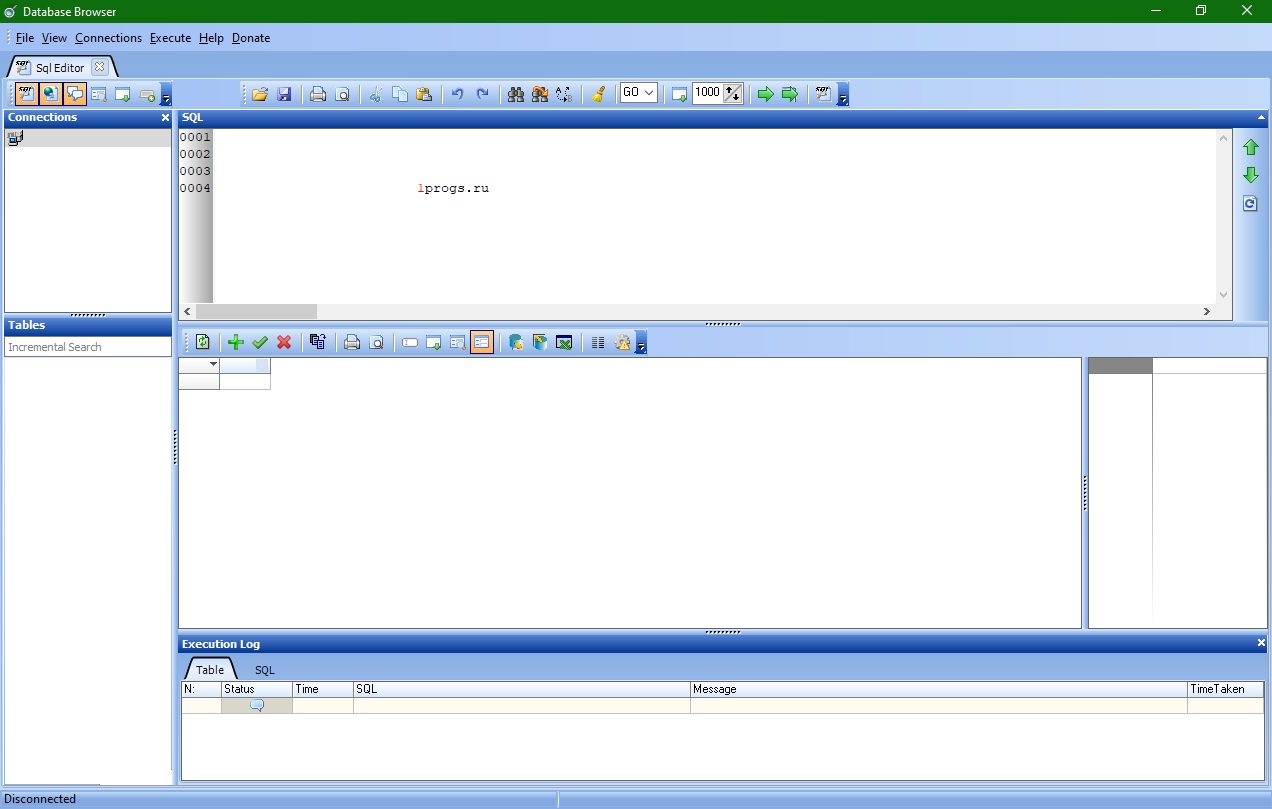Open the View menu

pyautogui.click(x=54, y=38)
